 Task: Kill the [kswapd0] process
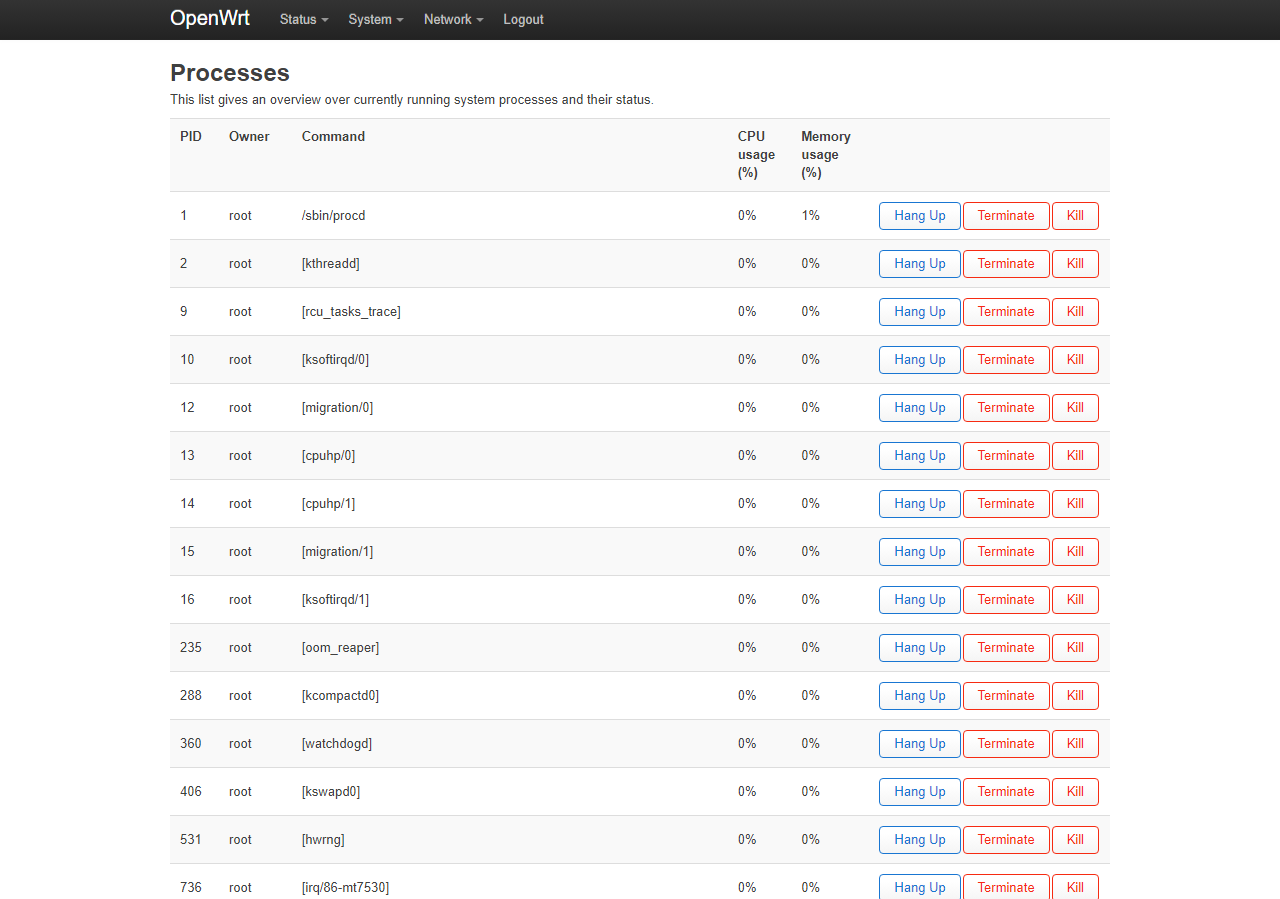click(x=1075, y=792)
